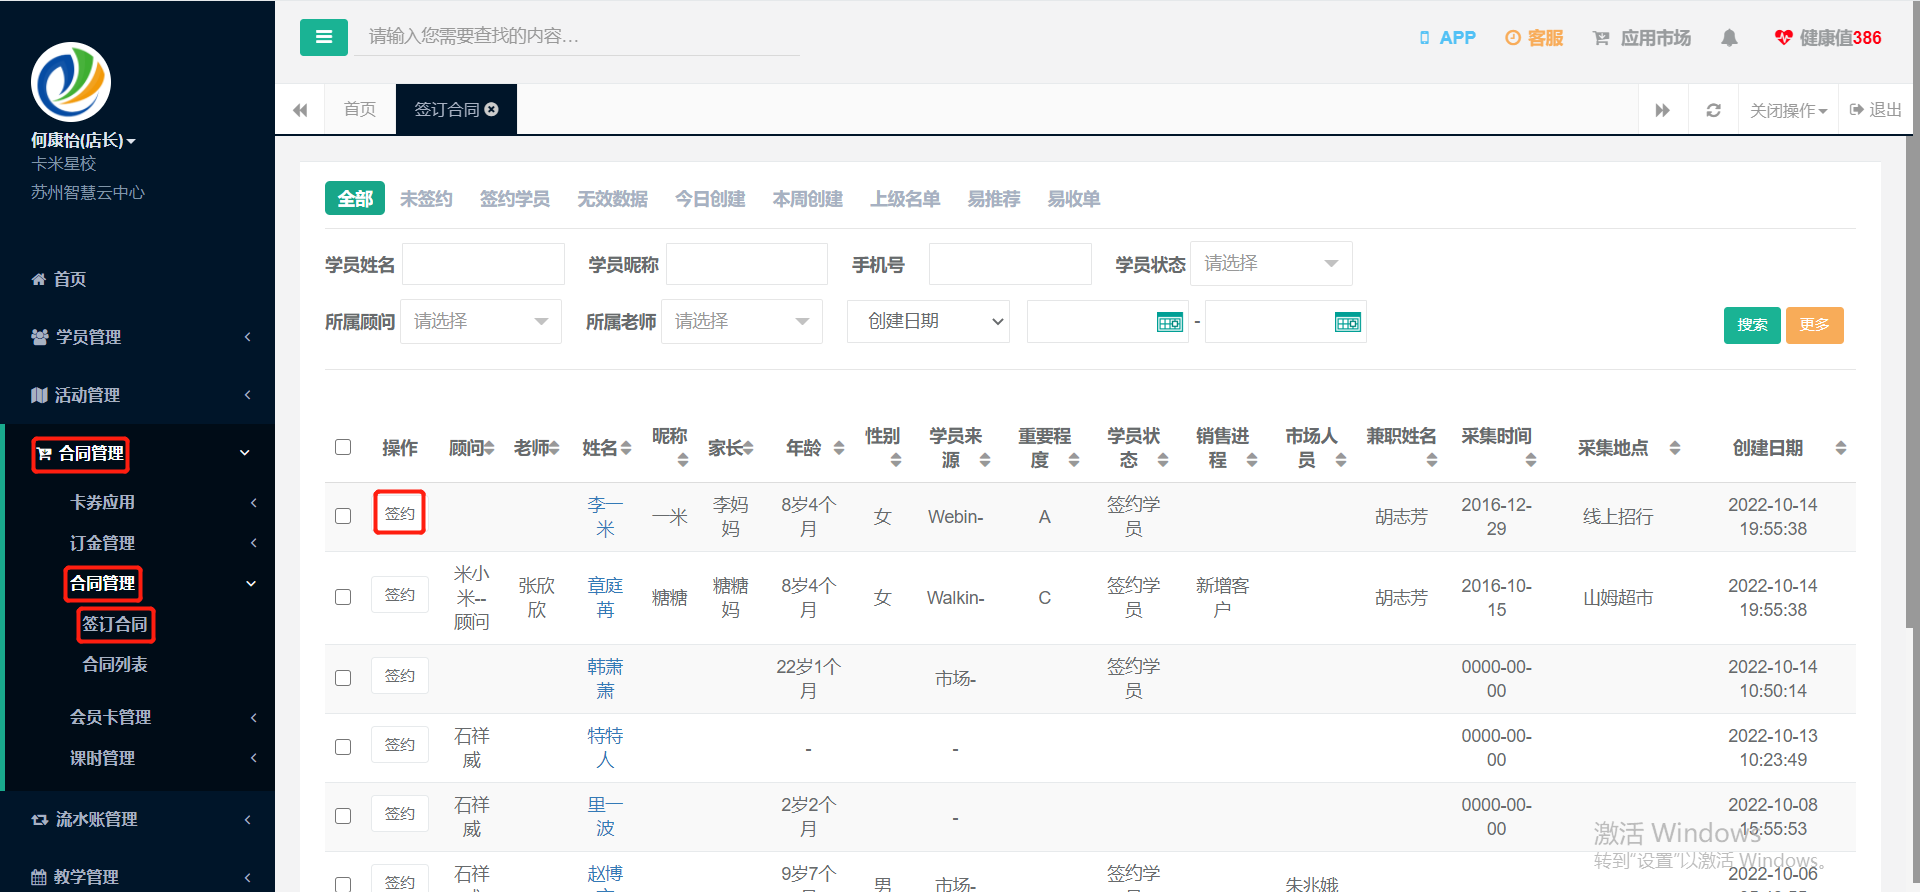Open the 创建日期 date type select

pyautogui.click(x=928, y=321)
